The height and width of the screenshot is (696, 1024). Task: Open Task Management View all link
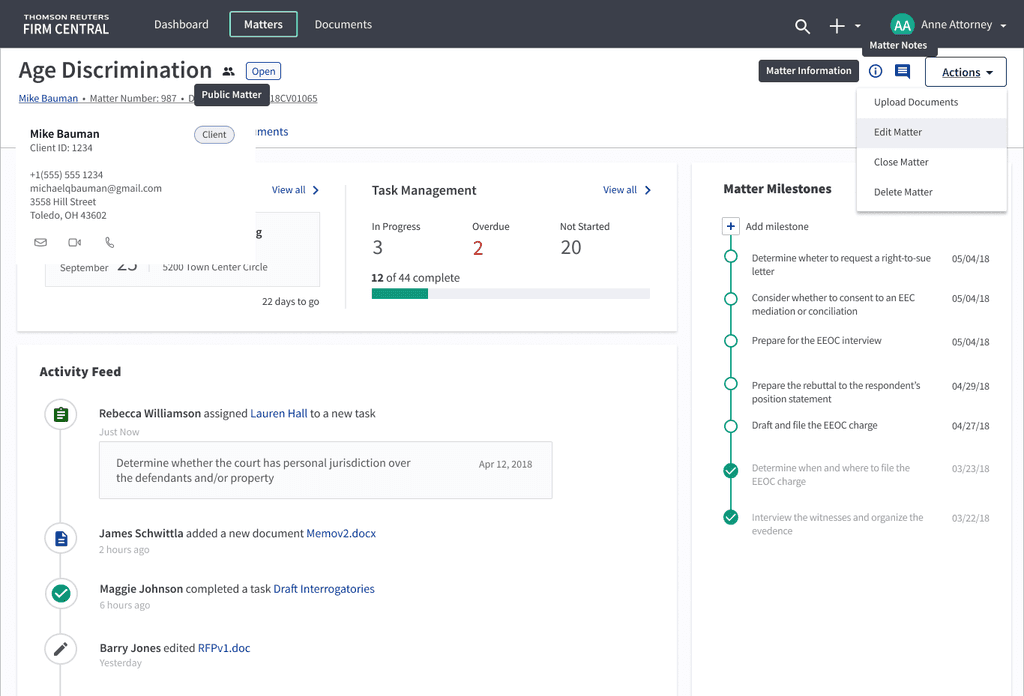click(x=620, y=190)
